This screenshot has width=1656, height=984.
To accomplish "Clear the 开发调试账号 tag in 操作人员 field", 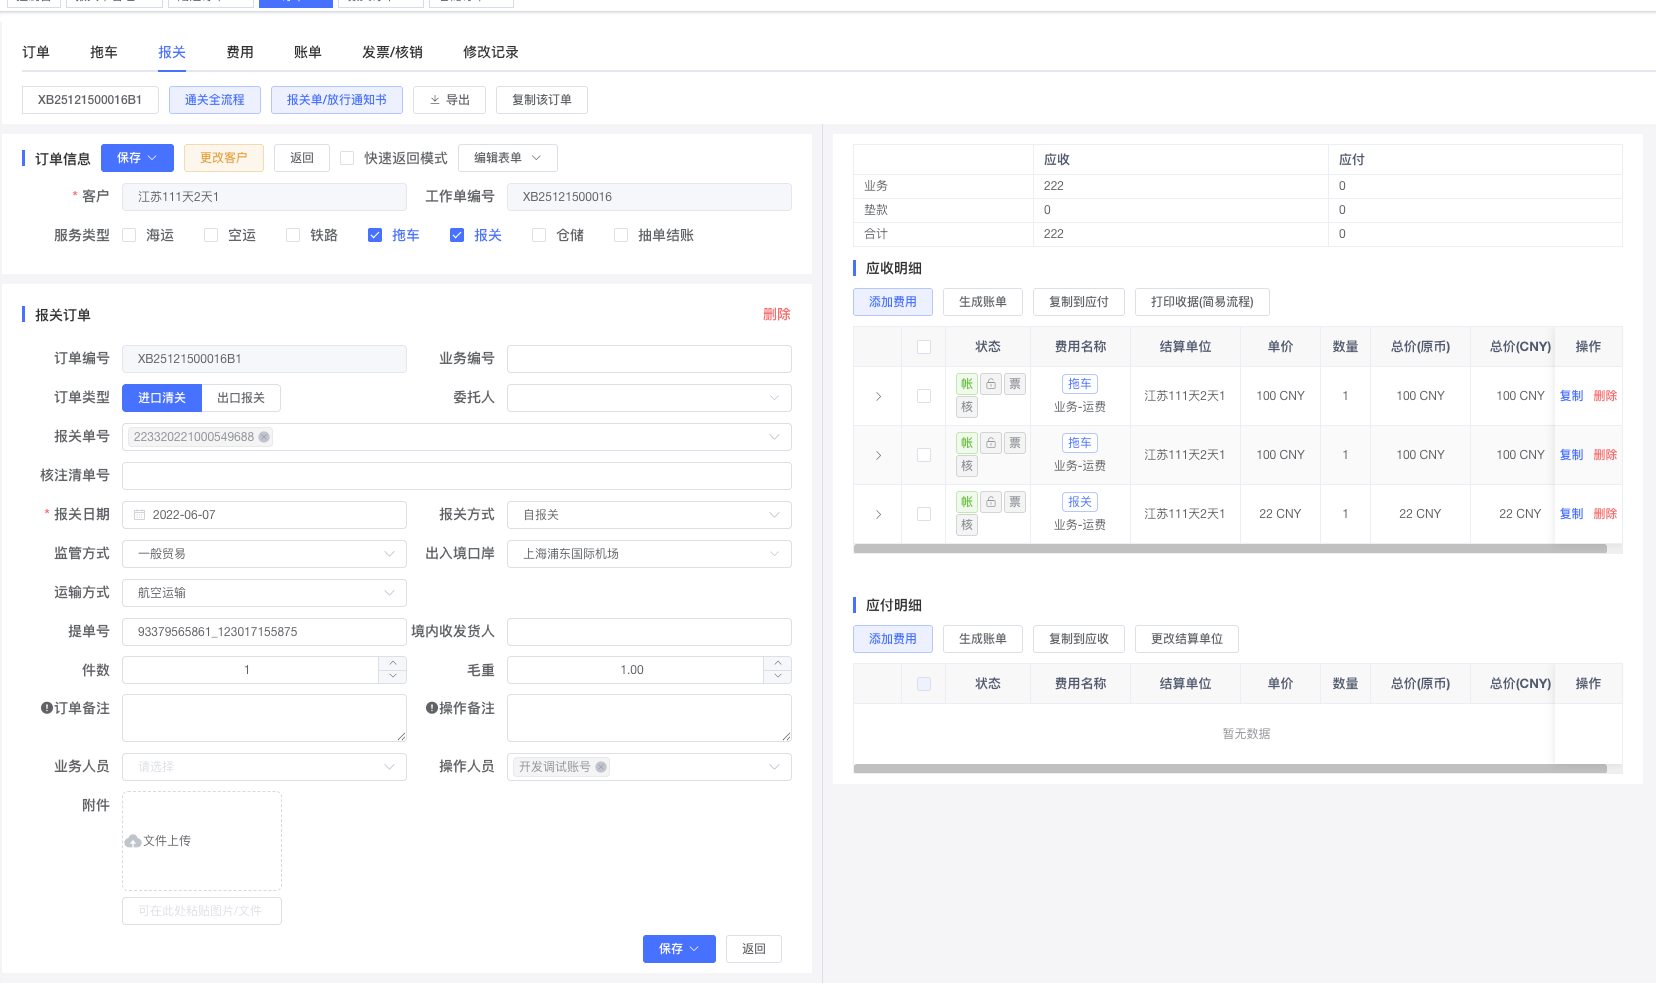I will (x=600, y=767).
